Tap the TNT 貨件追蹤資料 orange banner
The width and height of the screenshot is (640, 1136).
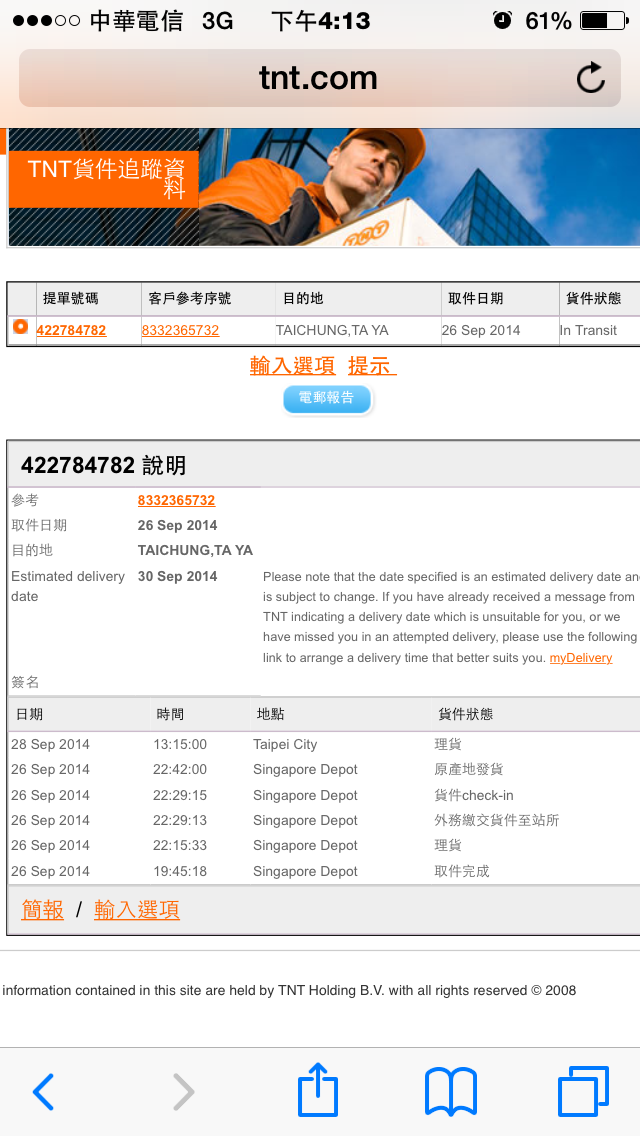coord(104,178)
